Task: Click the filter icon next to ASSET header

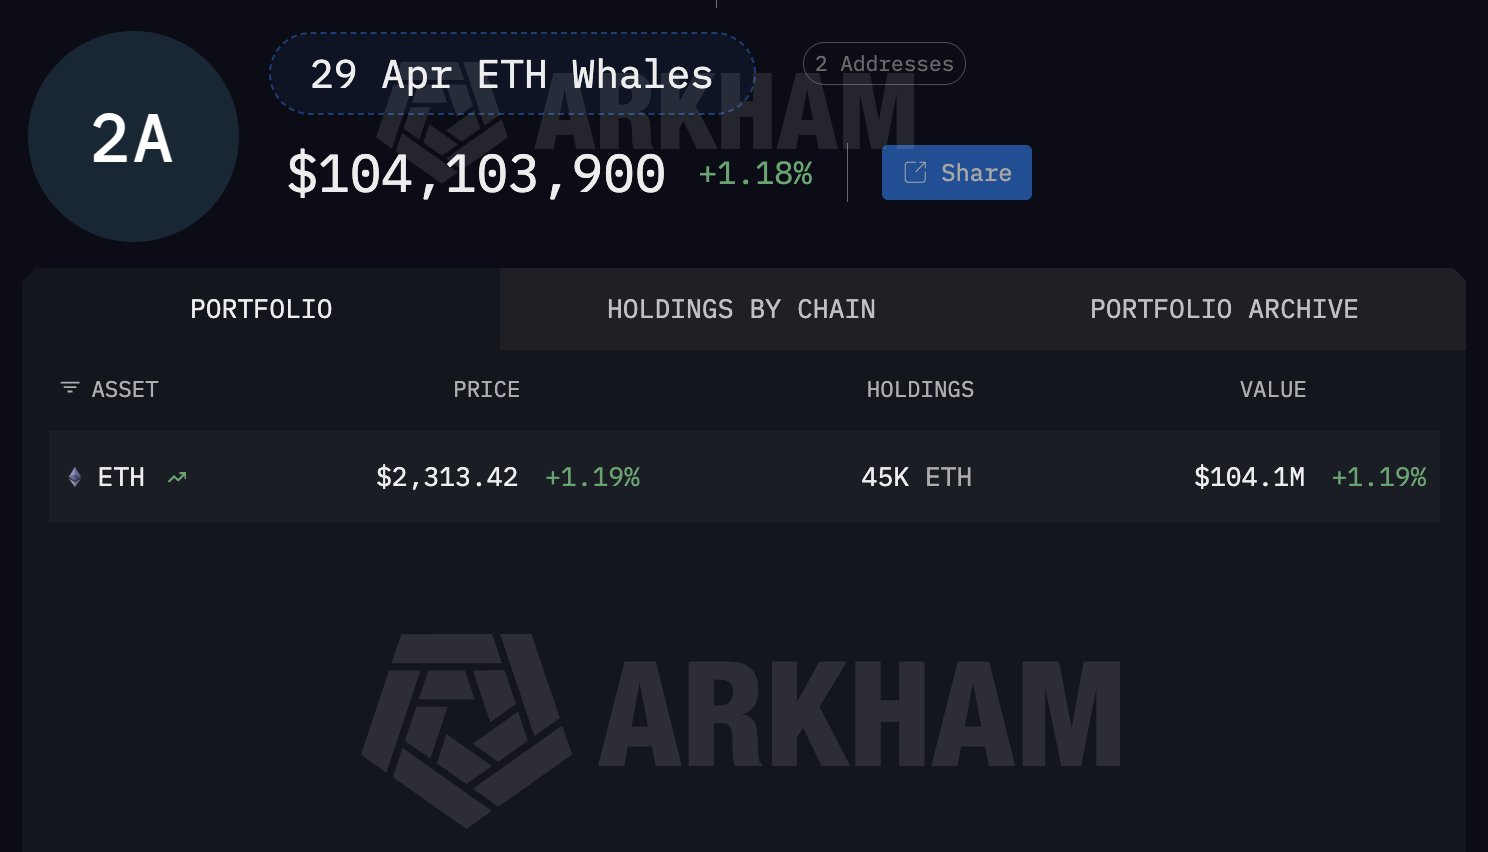Action: (68, 388)
